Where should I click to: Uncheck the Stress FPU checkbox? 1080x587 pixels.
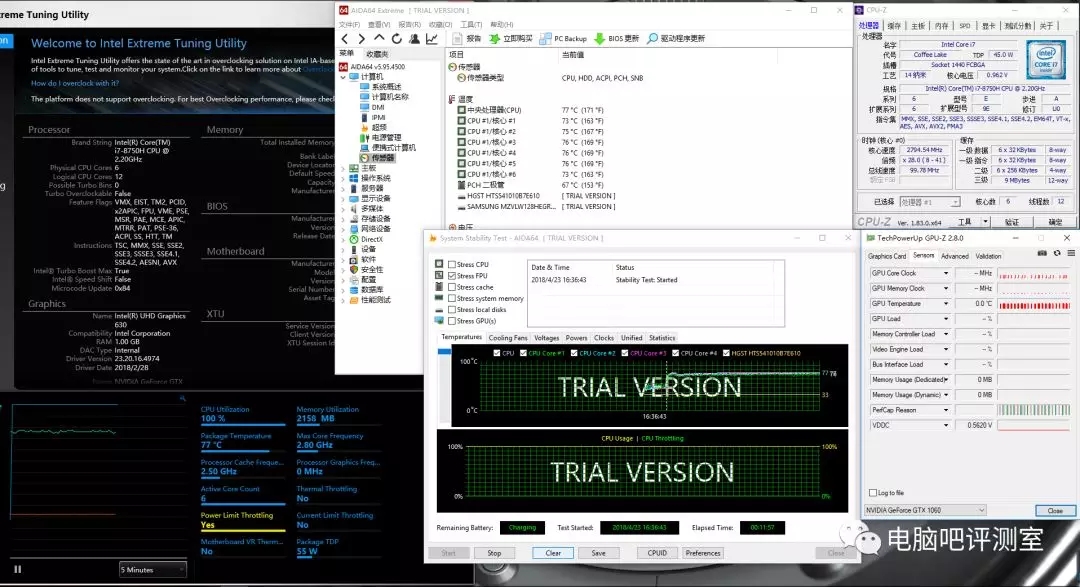(453, 276)
